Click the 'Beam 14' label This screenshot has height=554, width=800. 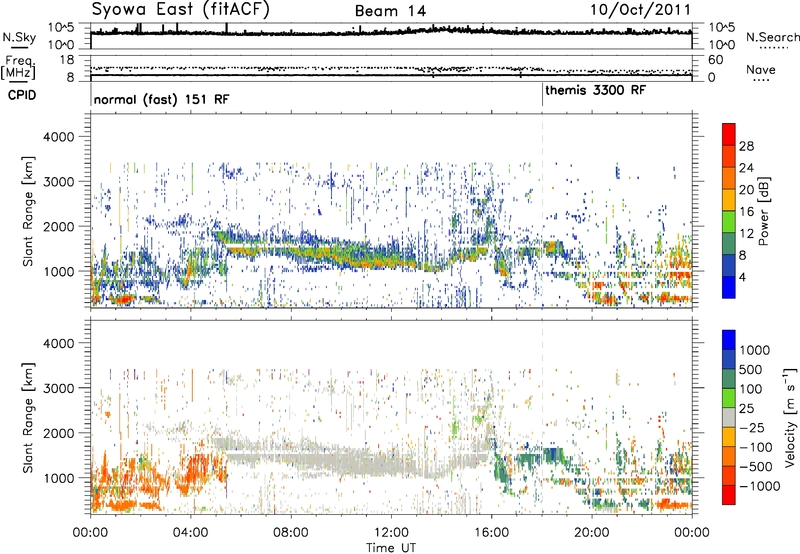coord(390,11)
